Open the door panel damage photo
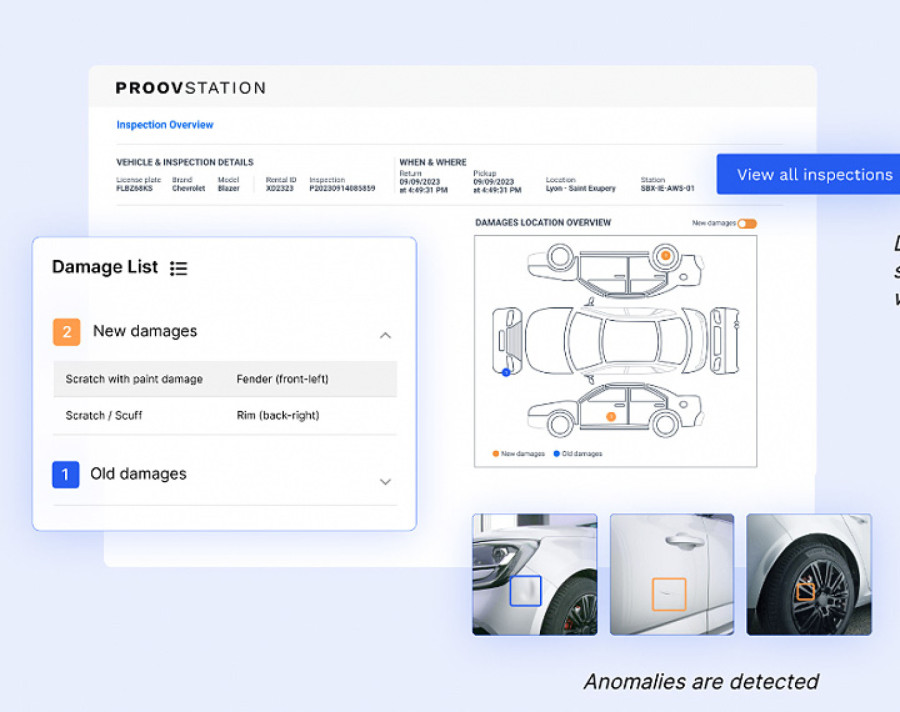900x712 pixels. 671,574
